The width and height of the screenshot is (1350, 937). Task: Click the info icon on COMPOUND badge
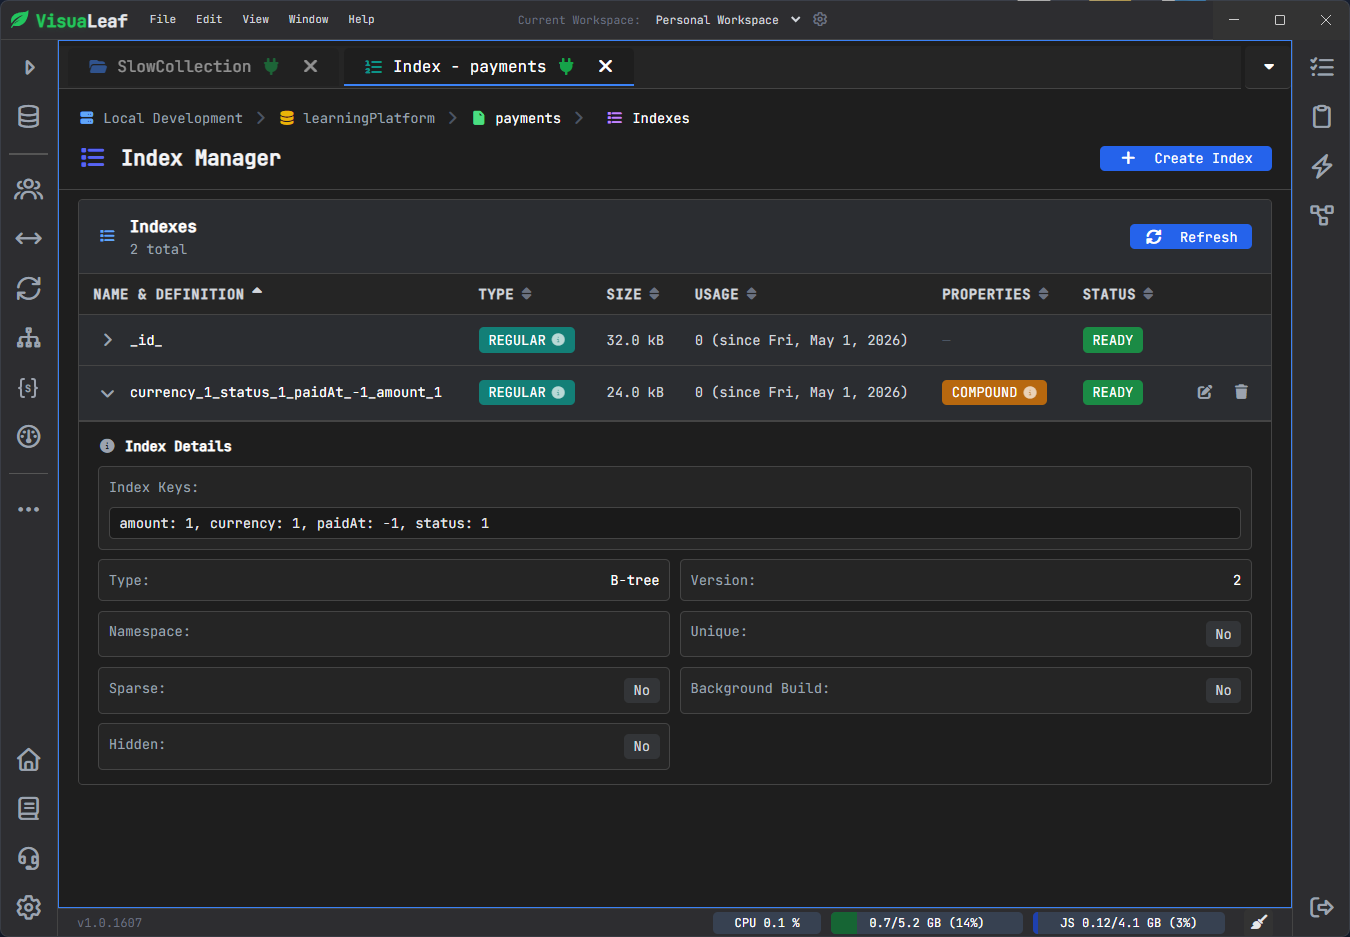point(1030,393)
